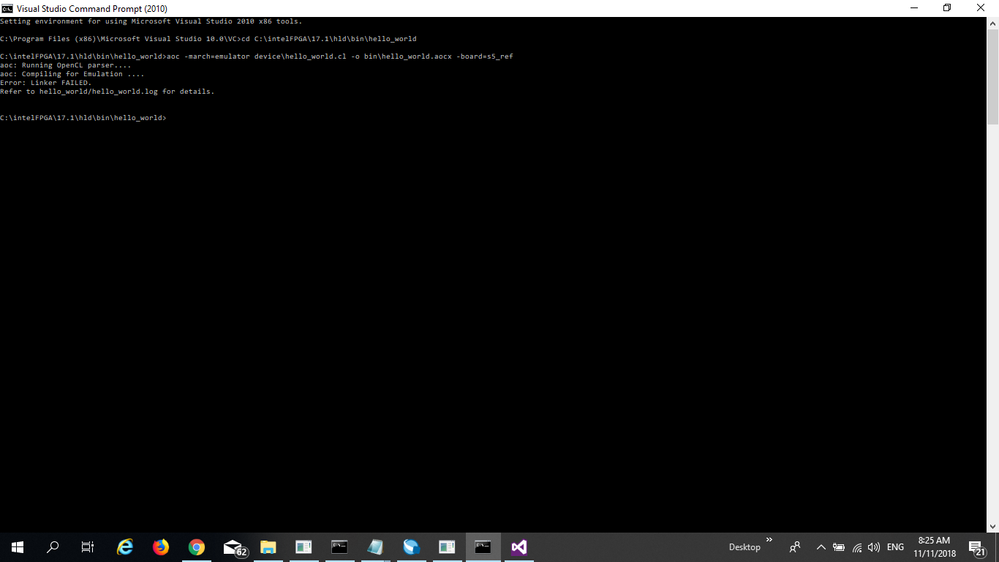Click 'aoc: Running OpenCL parser....' line

click(66, 65)
